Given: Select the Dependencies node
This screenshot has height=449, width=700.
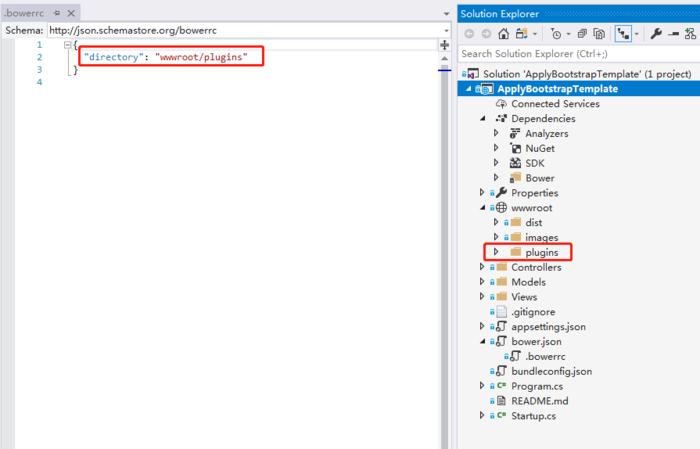Looking at the screenshot, I should click(543, 119).
